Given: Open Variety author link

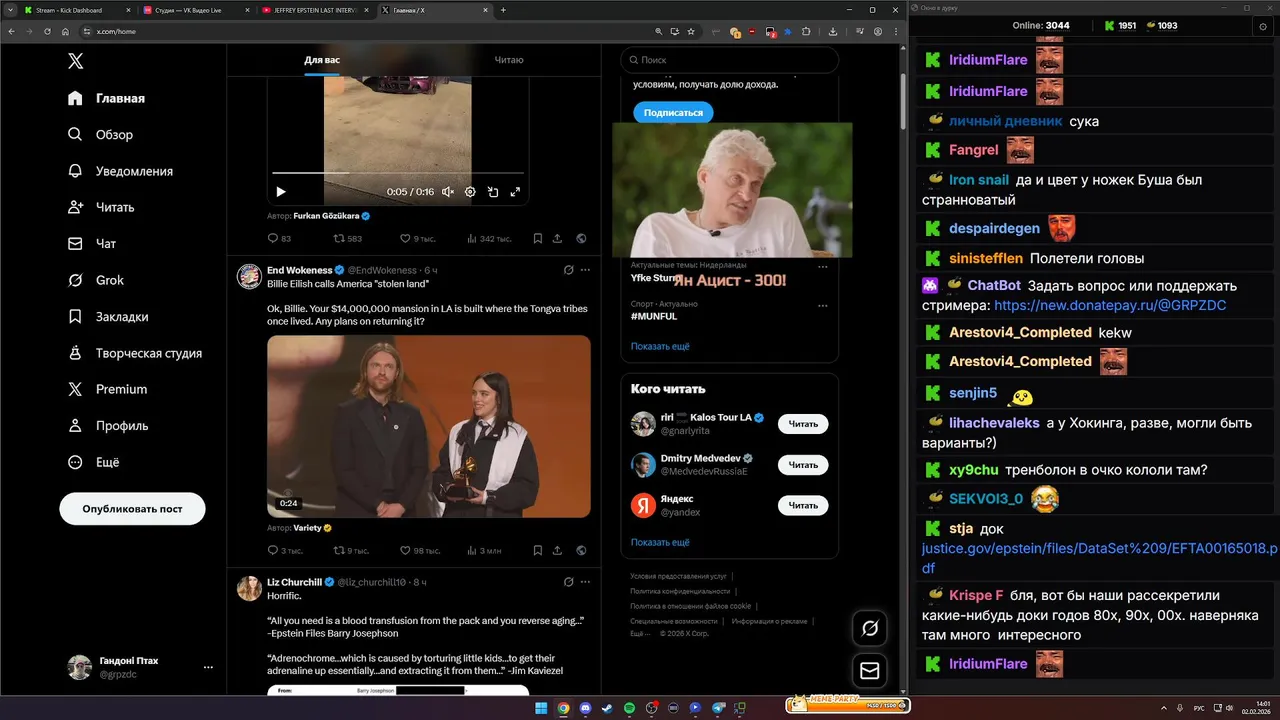Looking at the screenshot, I should pyautogui.click(x=312, y=528).
